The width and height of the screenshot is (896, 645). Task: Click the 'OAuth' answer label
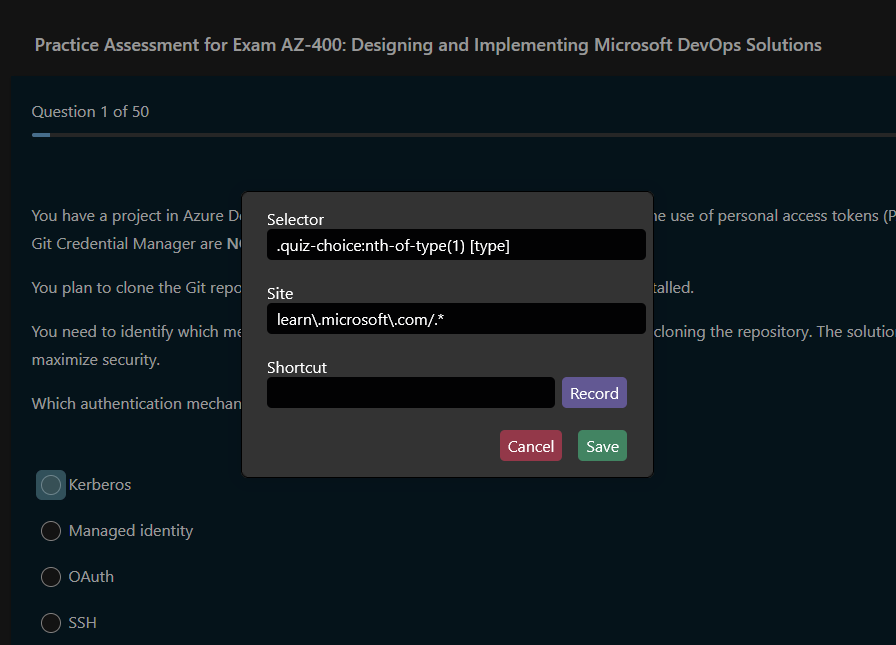pyautogui.click(x=91, y=577)
